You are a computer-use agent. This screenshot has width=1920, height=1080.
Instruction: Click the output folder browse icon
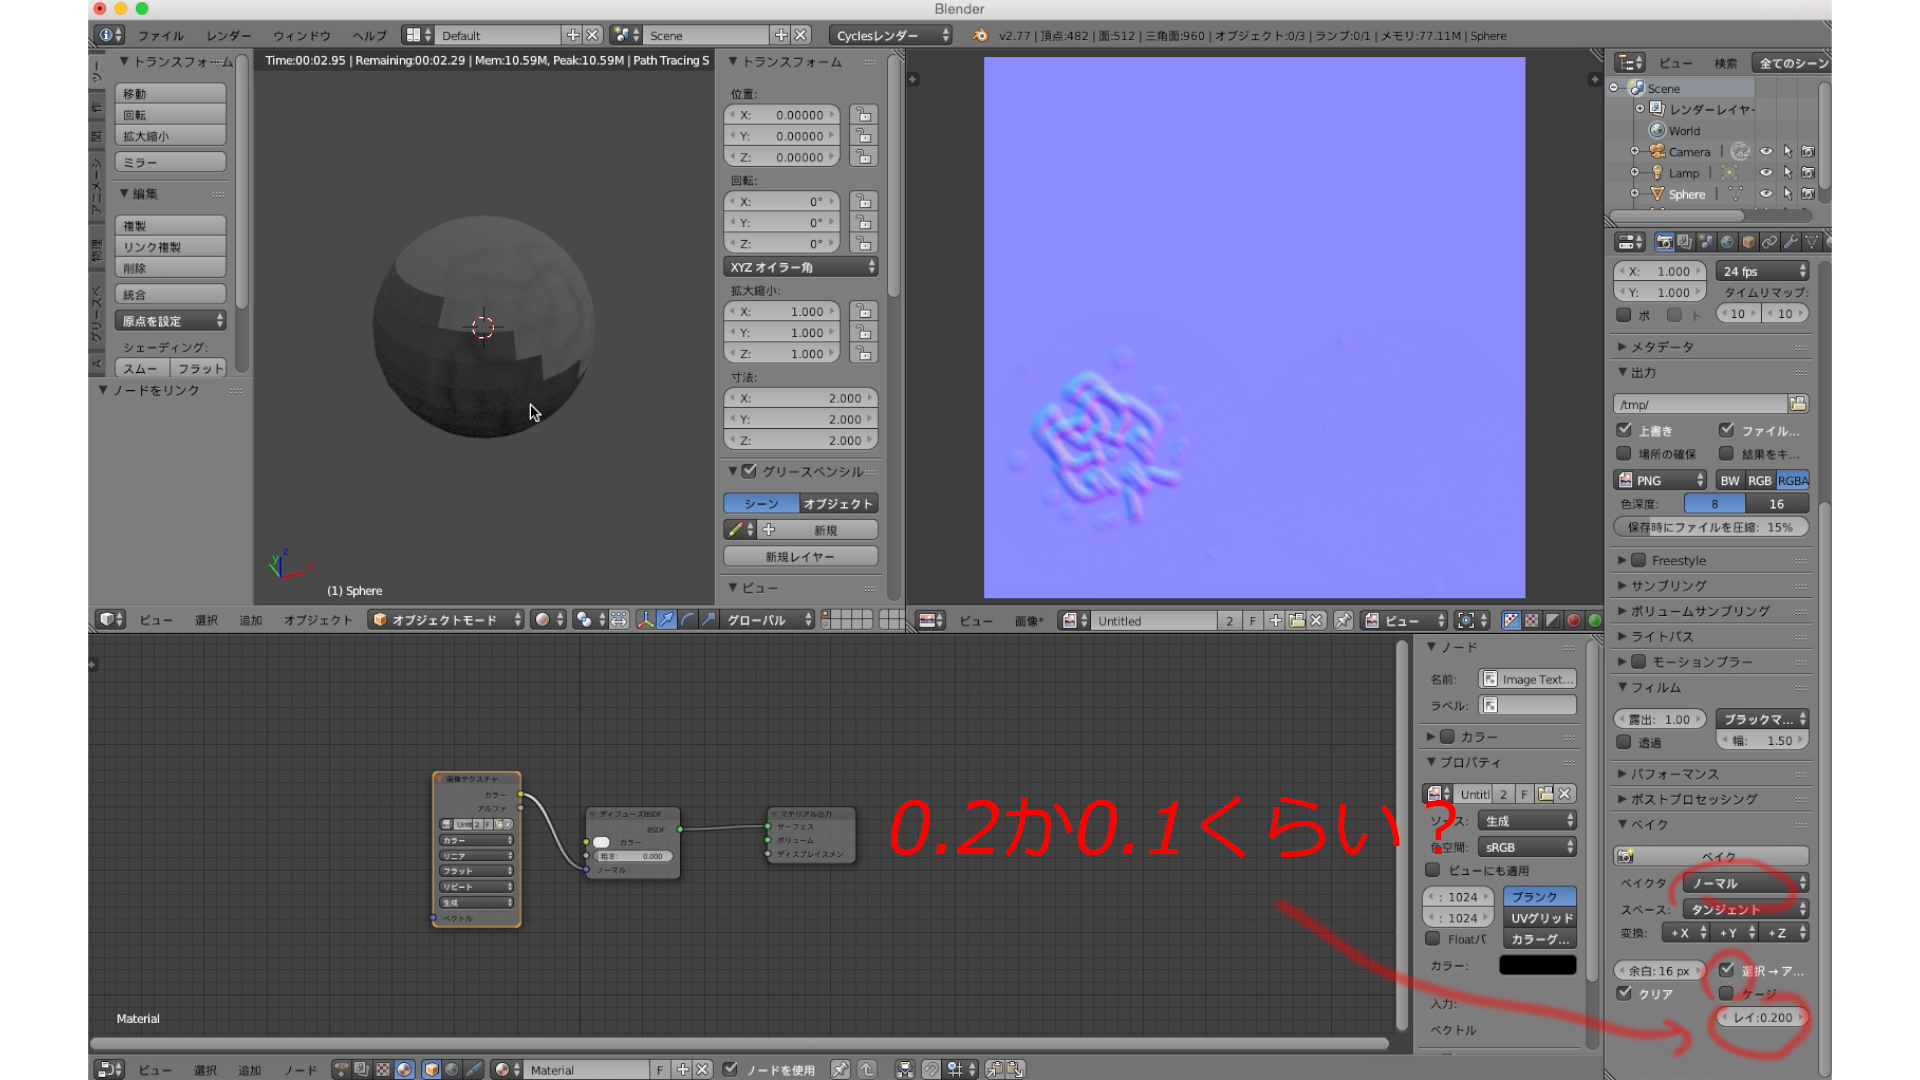click(x=1798, y=404)
